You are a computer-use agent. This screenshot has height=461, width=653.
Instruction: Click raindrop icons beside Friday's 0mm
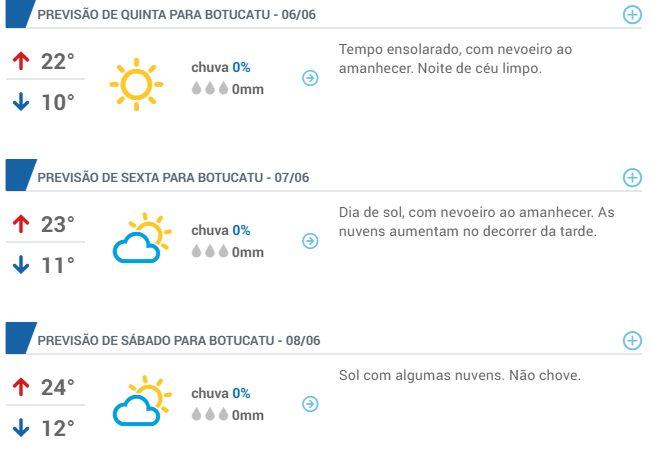210,251
